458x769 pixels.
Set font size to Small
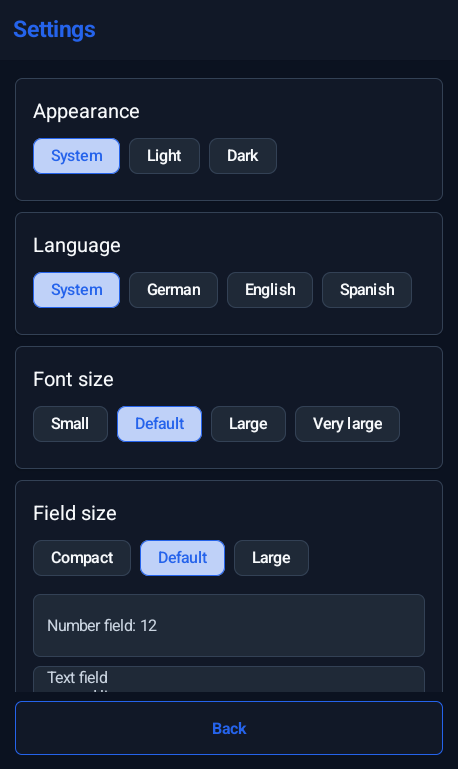tap(70, 424)
